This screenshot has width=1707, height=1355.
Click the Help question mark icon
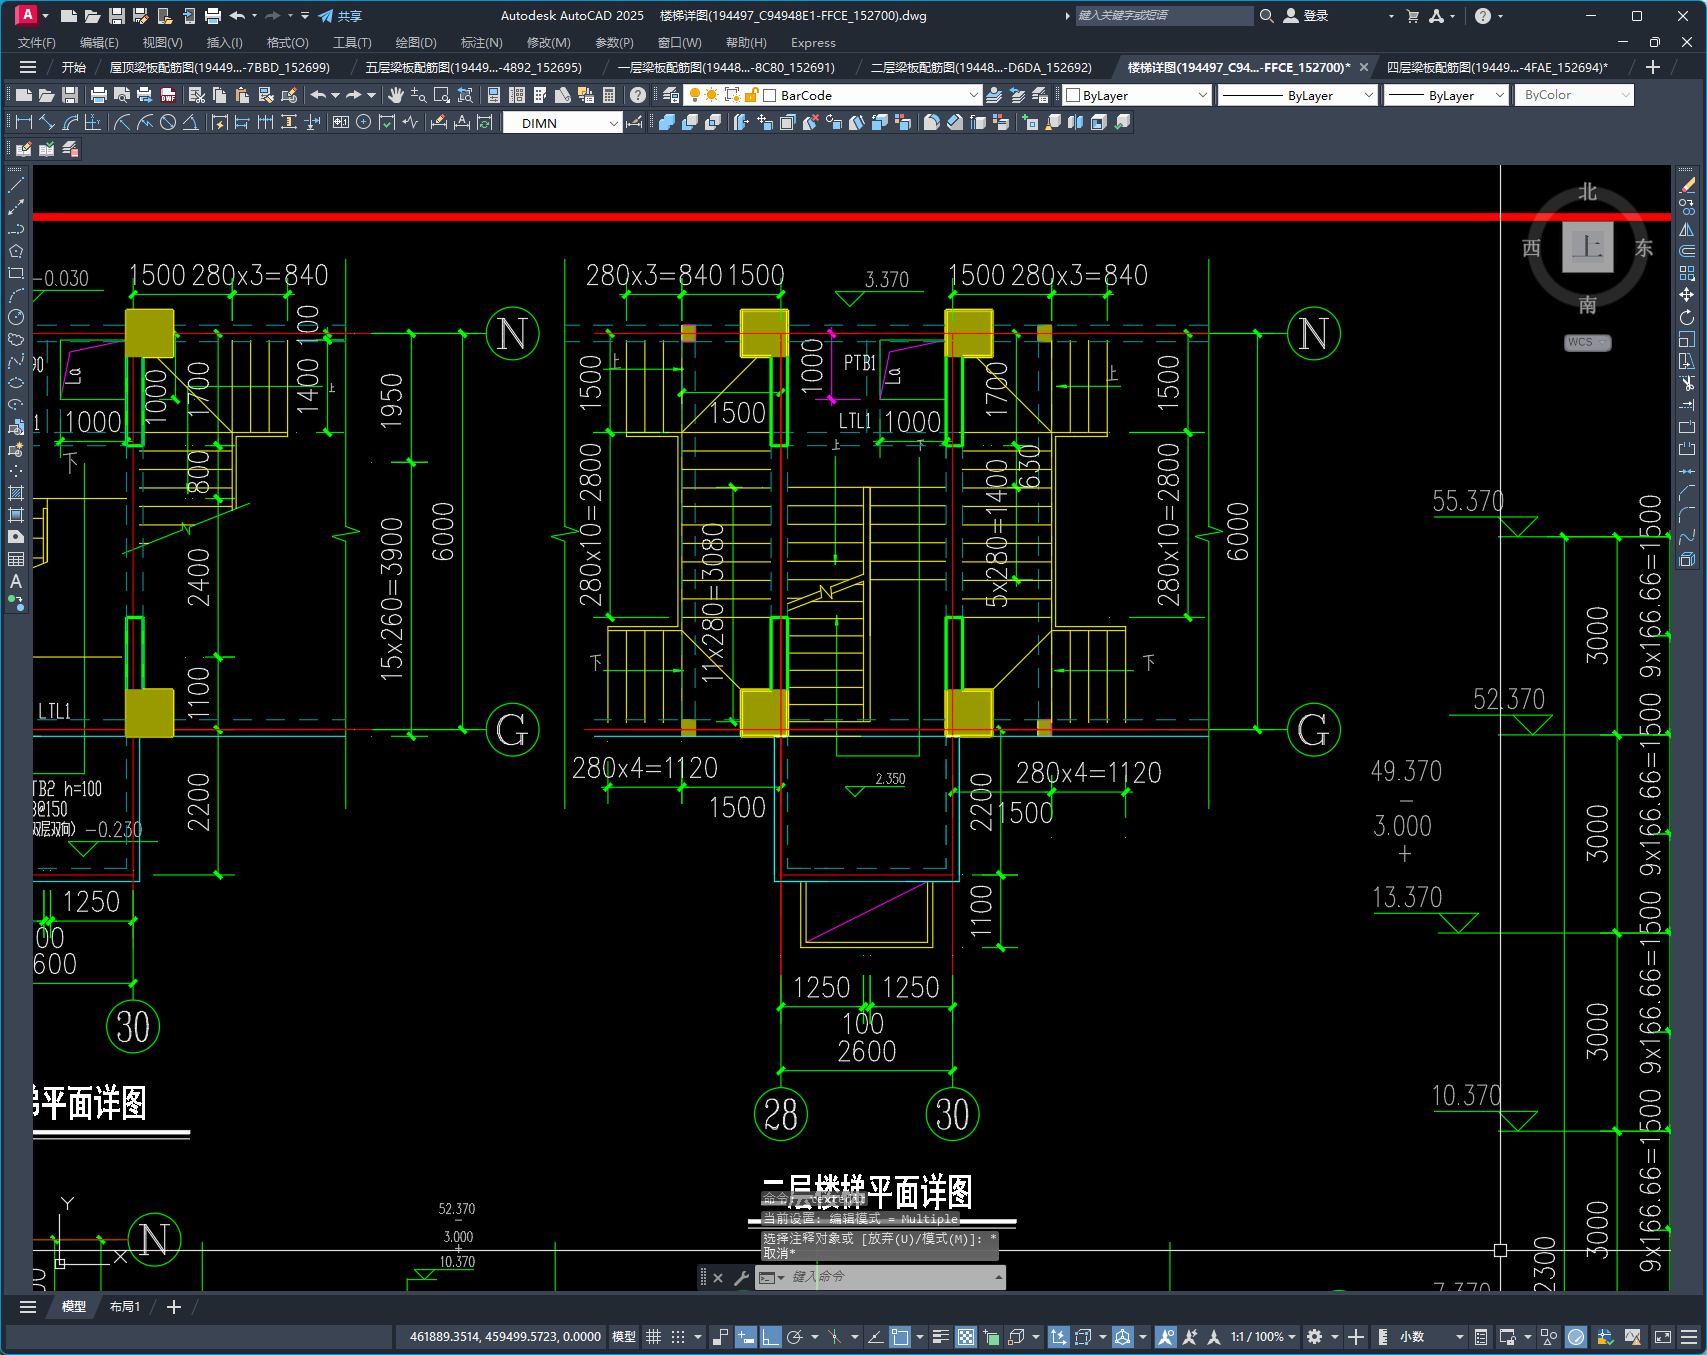[638, 95]
